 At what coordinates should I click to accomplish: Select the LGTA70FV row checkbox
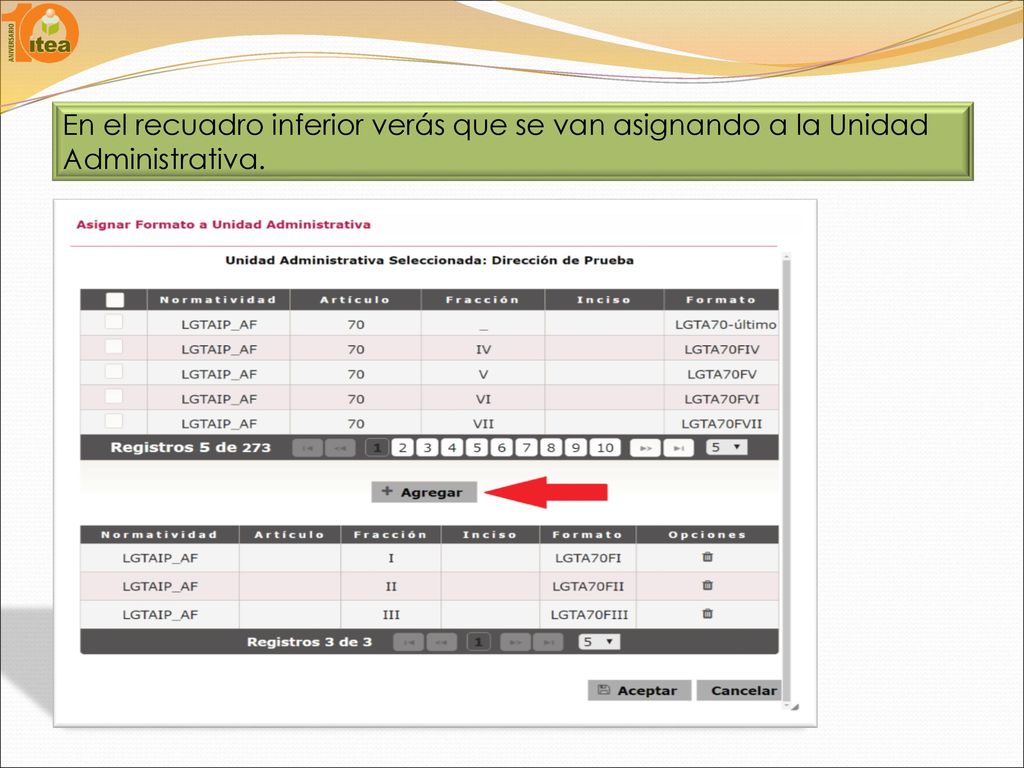(114, 371)
